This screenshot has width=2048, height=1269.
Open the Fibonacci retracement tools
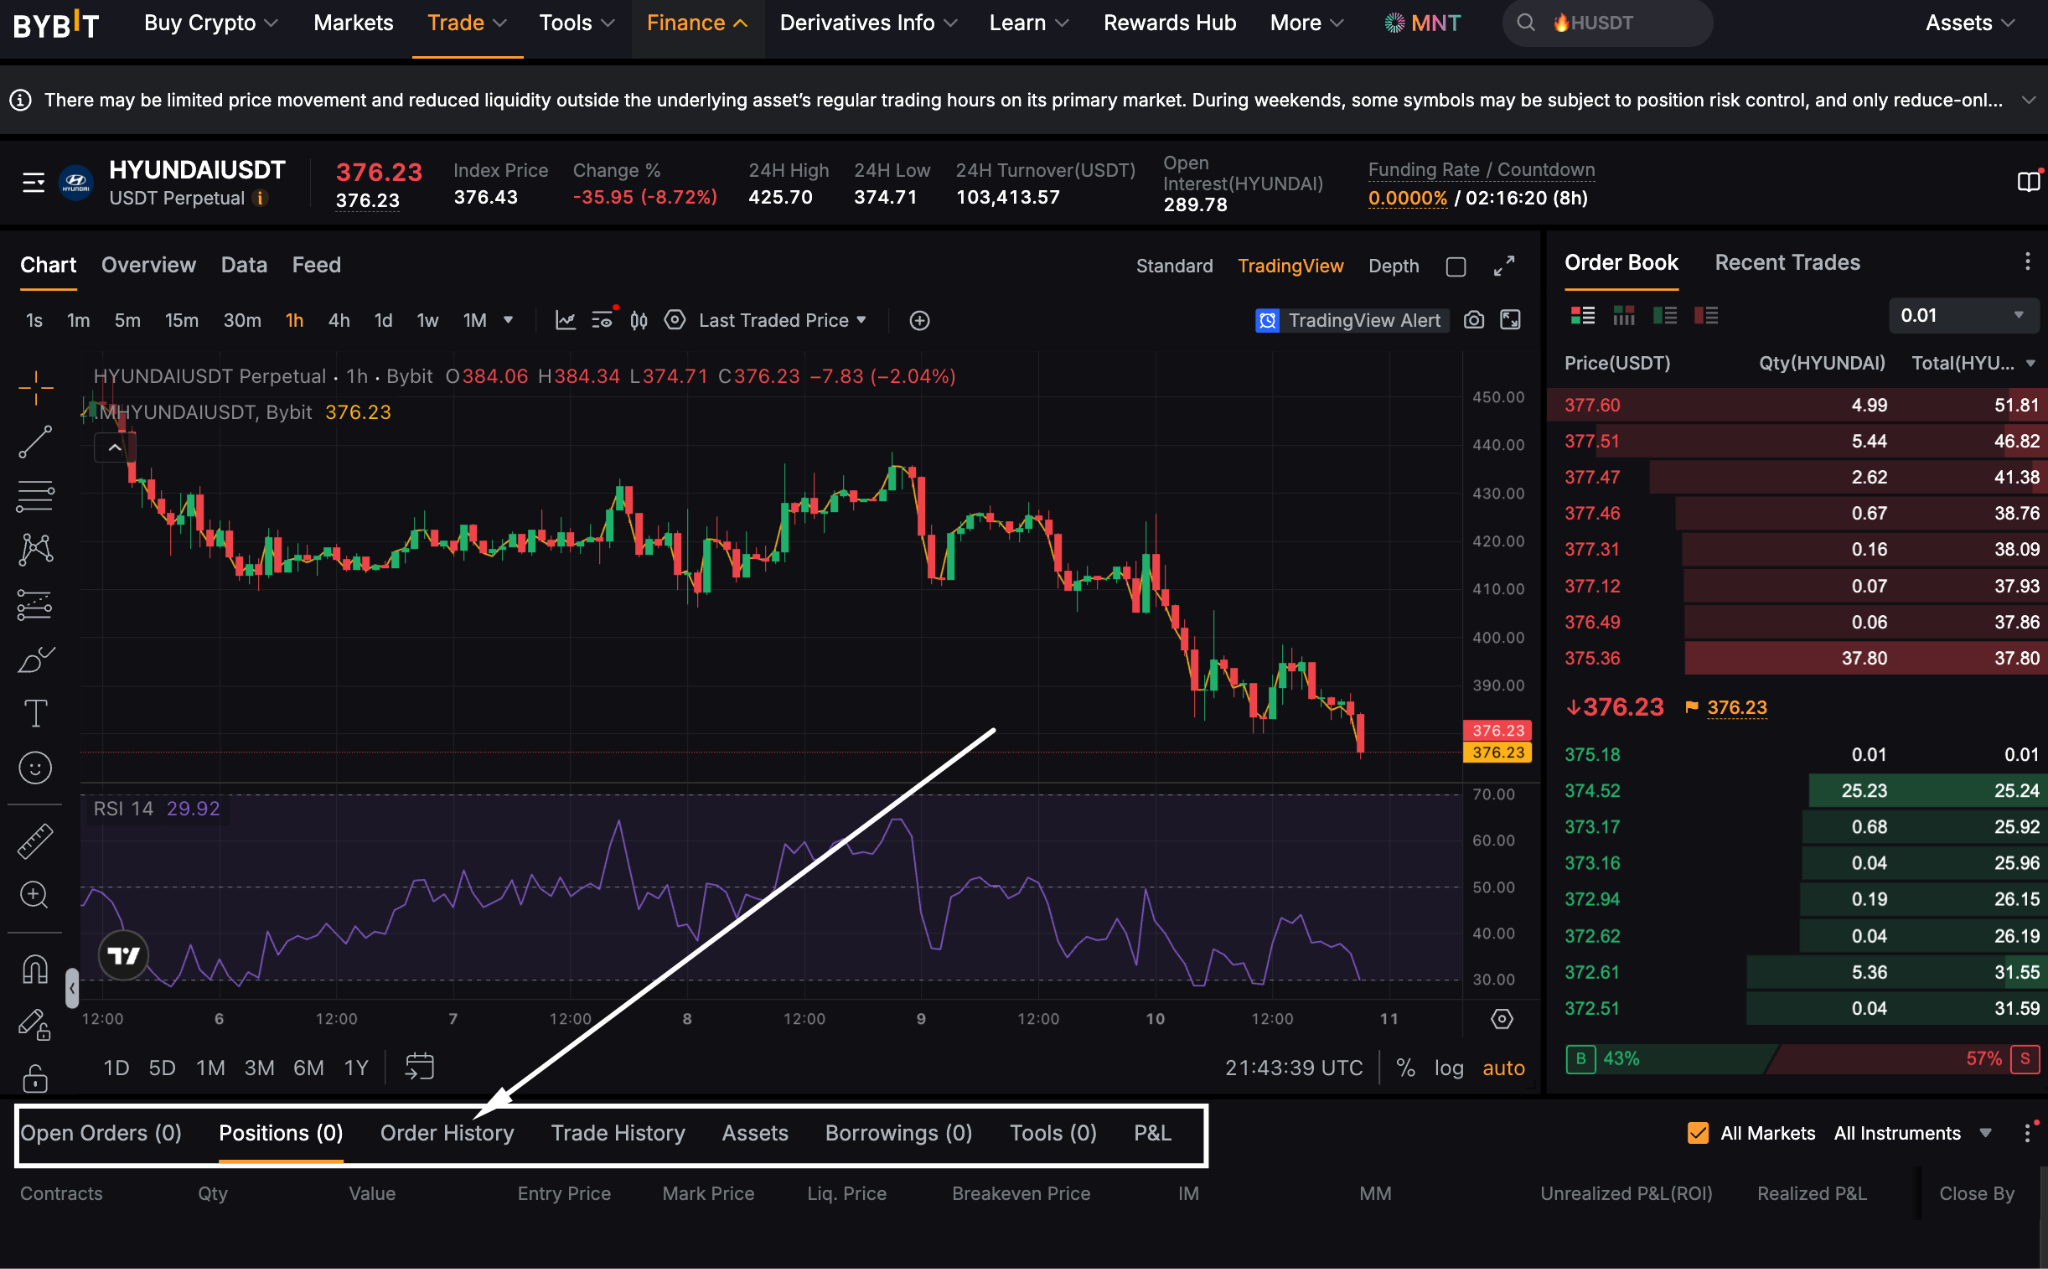35,495
